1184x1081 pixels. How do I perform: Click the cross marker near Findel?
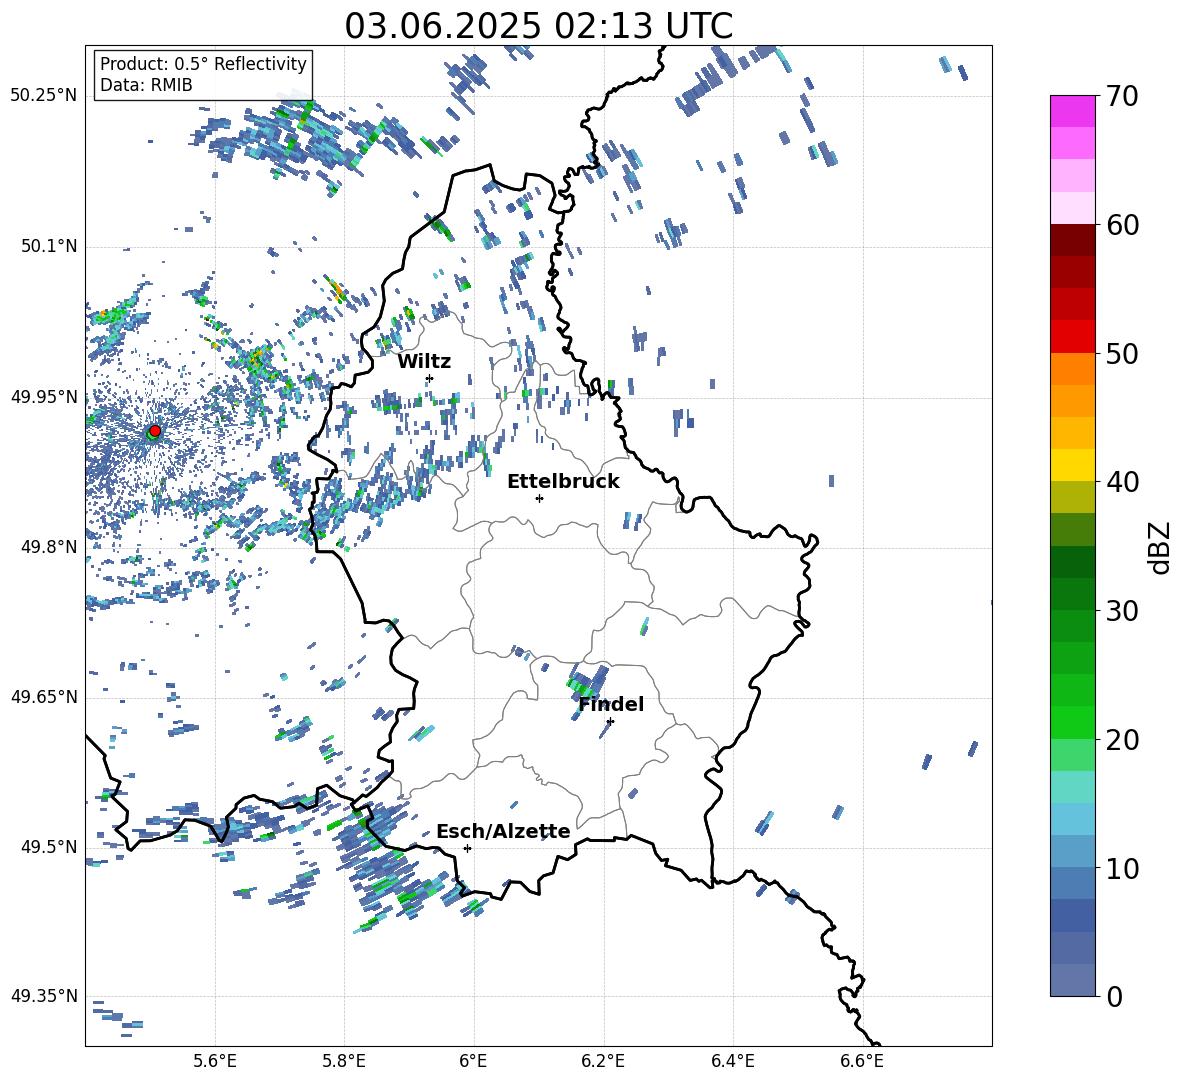tap(610, 722)
